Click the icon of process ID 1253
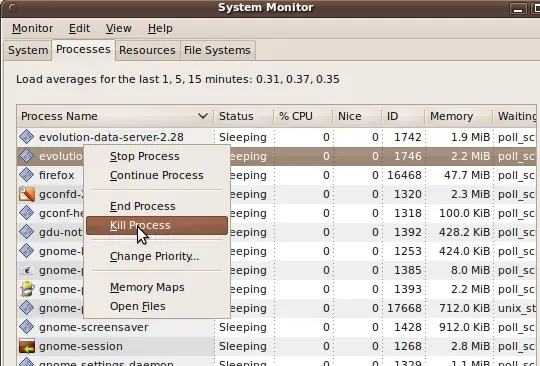Screen dimensions: 540x366 click(27, 251)
